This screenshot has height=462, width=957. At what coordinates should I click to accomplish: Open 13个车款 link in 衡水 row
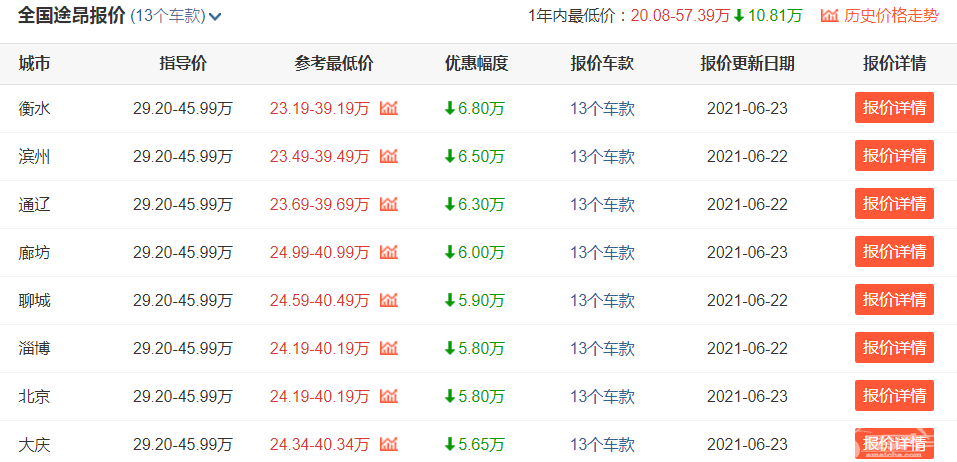[602, 109]
